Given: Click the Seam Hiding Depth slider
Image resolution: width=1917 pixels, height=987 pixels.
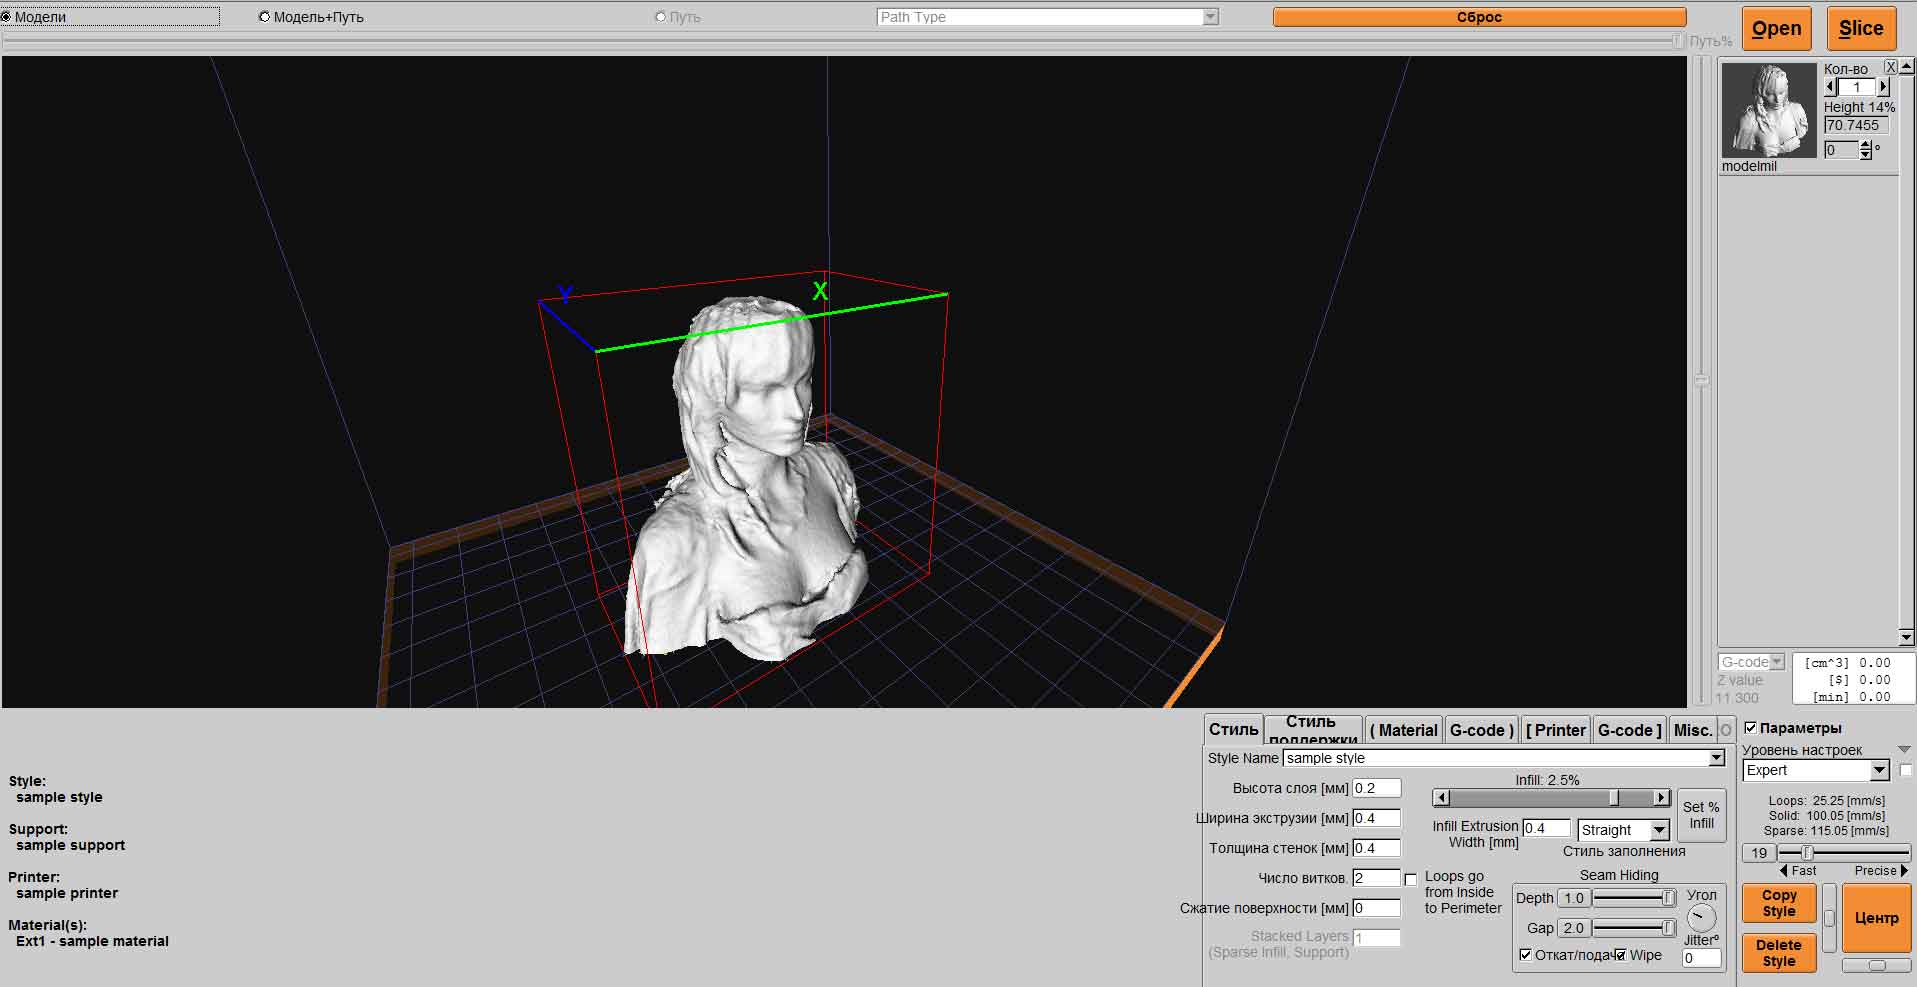Looking at the screenshot, I should [x=1633, y=899].
